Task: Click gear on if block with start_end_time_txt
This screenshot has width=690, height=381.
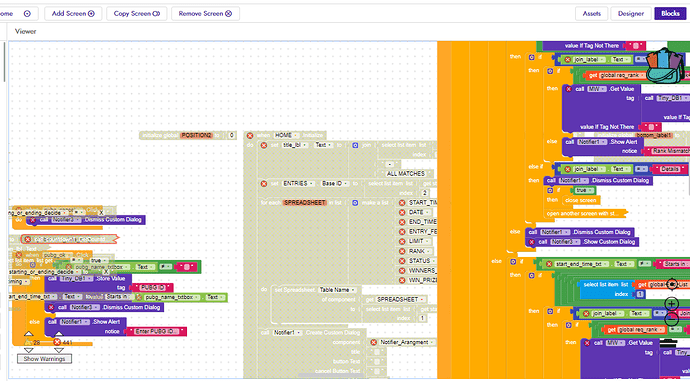Action: [x=513, y=262]
